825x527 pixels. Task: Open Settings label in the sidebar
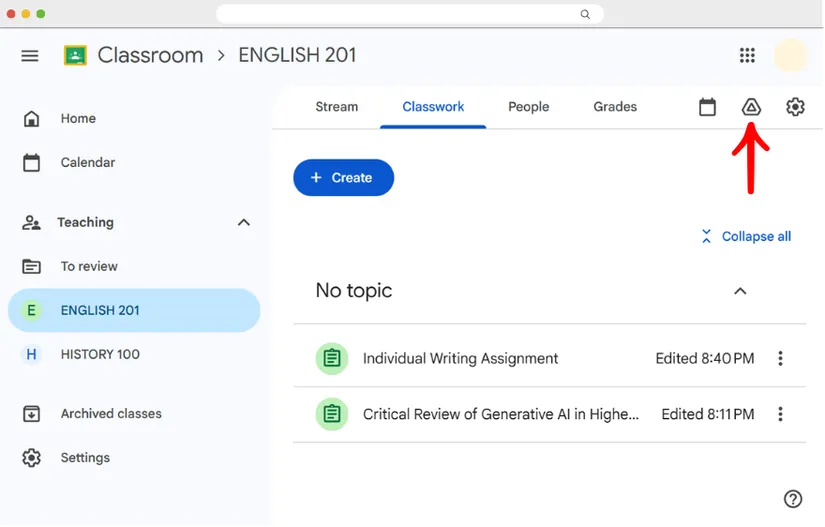(85, 458)
